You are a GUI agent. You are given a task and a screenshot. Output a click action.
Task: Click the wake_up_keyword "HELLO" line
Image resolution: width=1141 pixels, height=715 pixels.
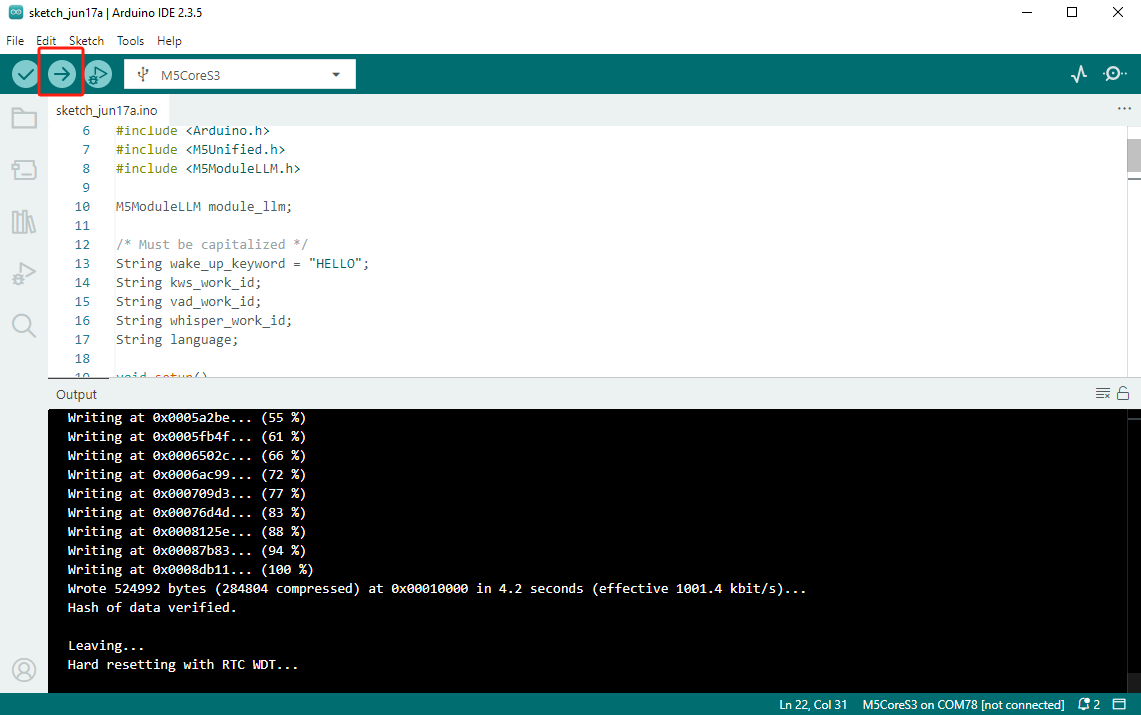point(242,263)
